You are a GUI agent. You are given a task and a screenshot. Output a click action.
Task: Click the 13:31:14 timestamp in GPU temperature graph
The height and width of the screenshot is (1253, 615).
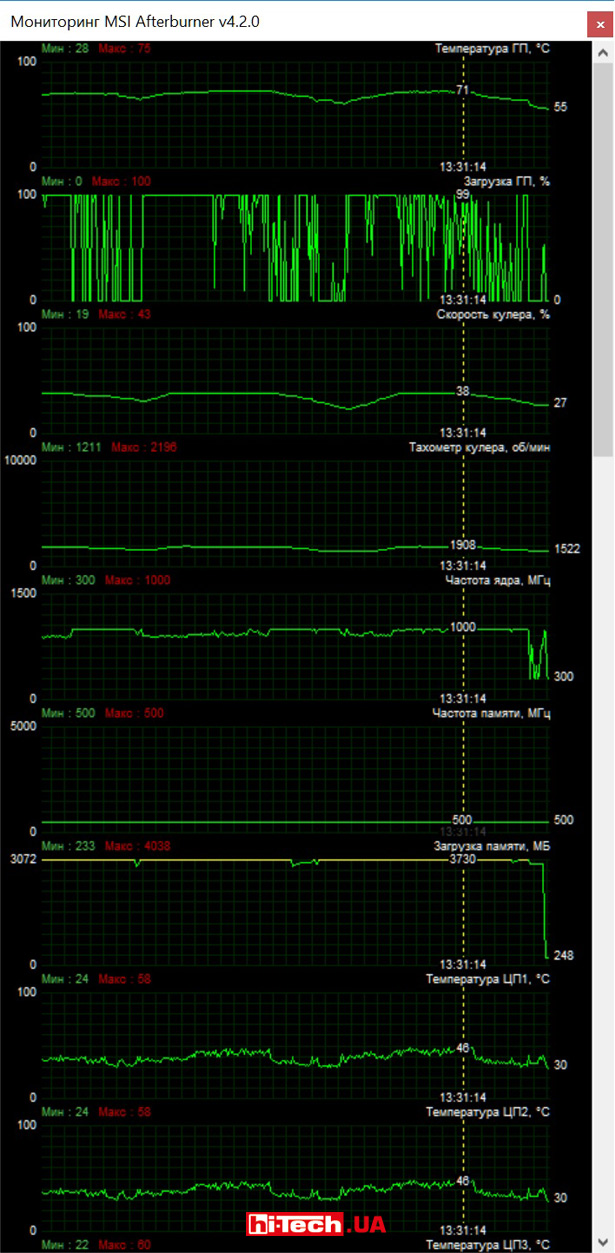(463, 166)
